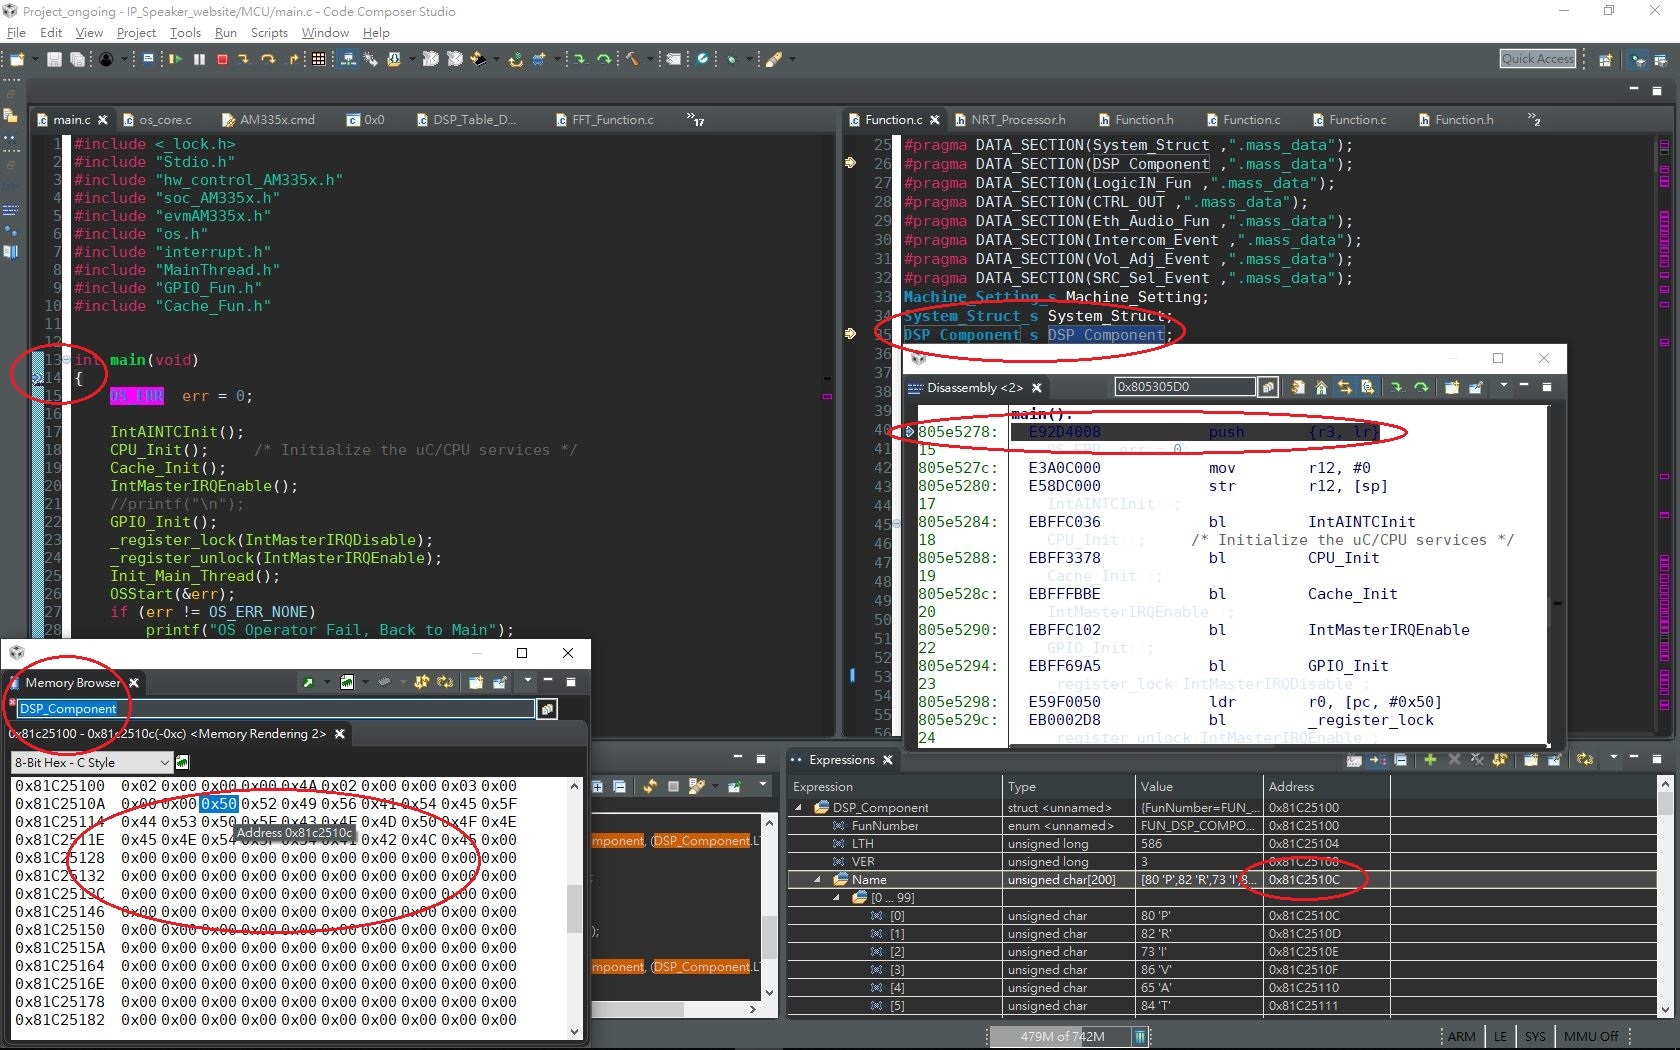Image resolution: width=1680 pixels, height=1050 pixels.
Task: Open the File menu
Action: (x=16, y=32)
